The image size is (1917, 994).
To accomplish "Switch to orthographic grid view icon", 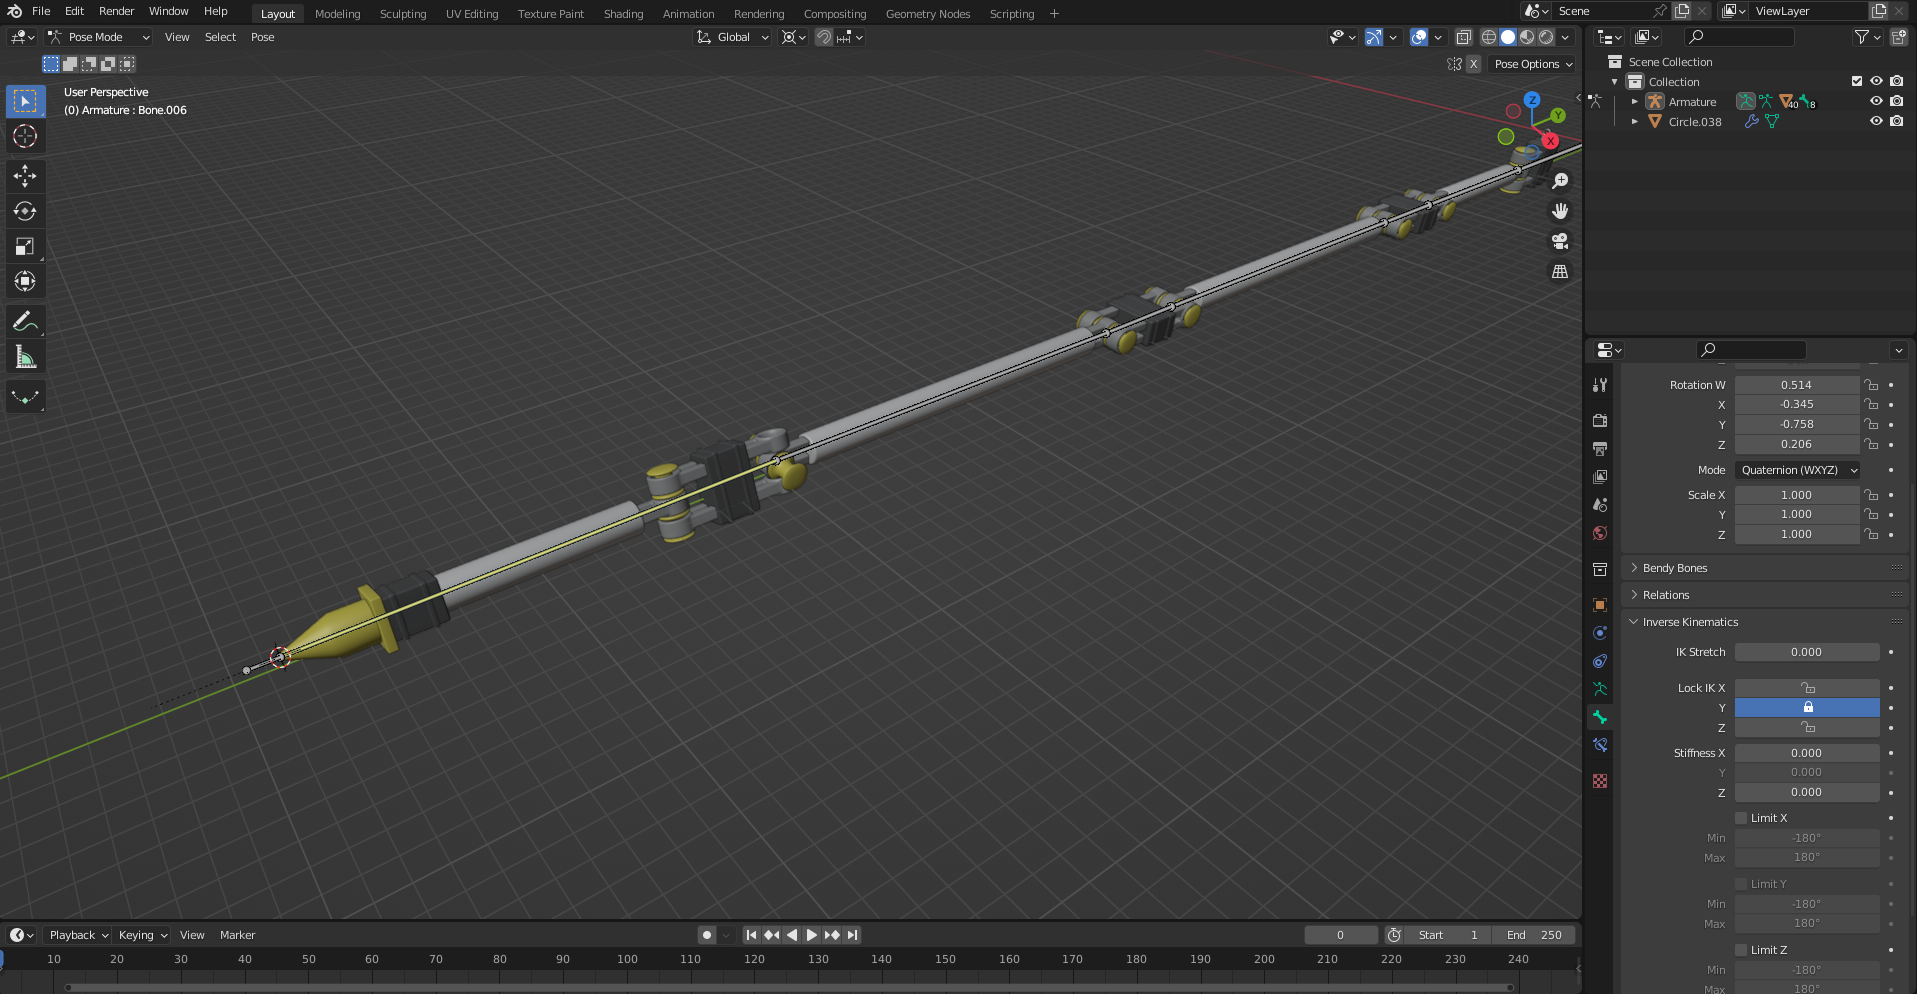I will tap(1560, 272).
